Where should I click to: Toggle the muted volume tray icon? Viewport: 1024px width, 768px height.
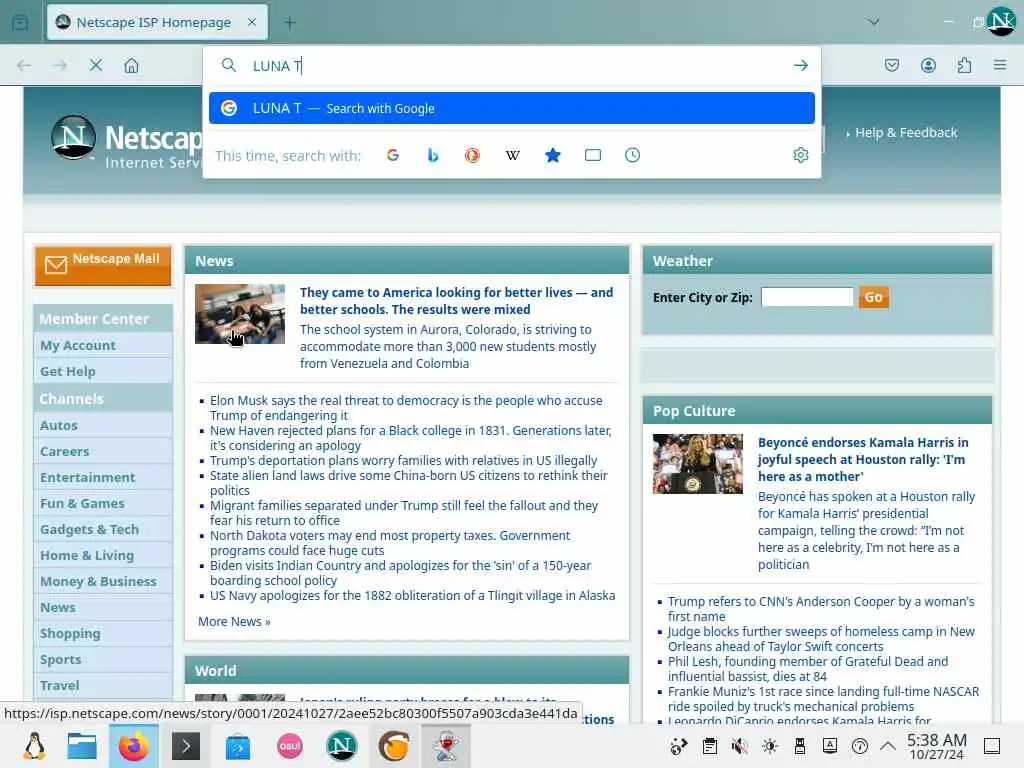739,746
